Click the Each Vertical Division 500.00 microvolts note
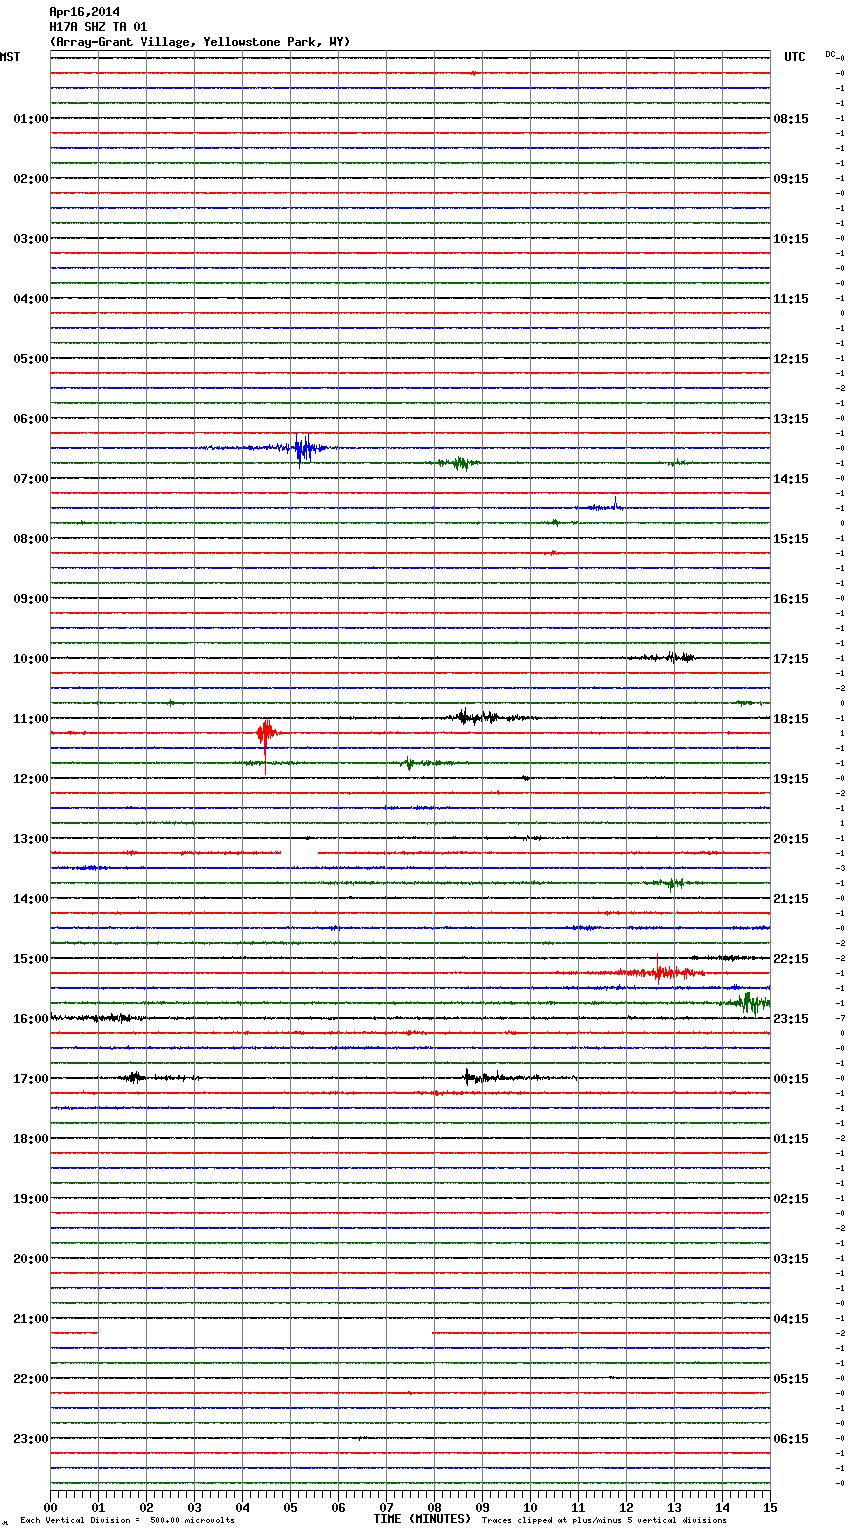850x1534 pixels. (127, 1521)
